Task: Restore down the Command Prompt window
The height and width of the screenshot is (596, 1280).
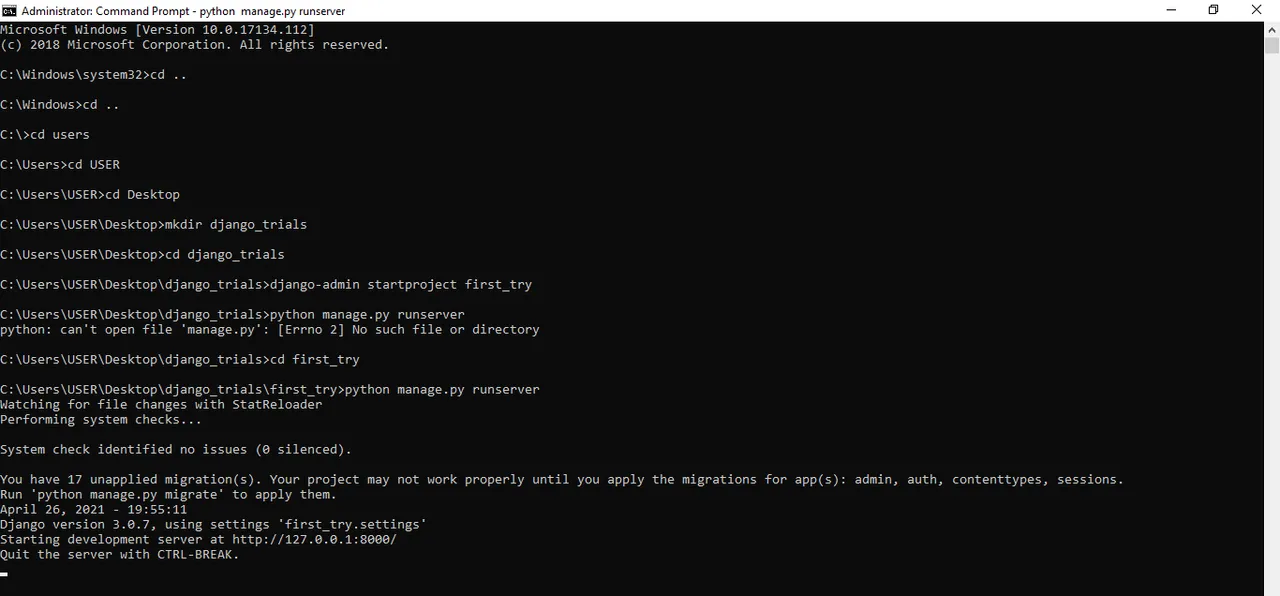Action: click(1213, 10)
